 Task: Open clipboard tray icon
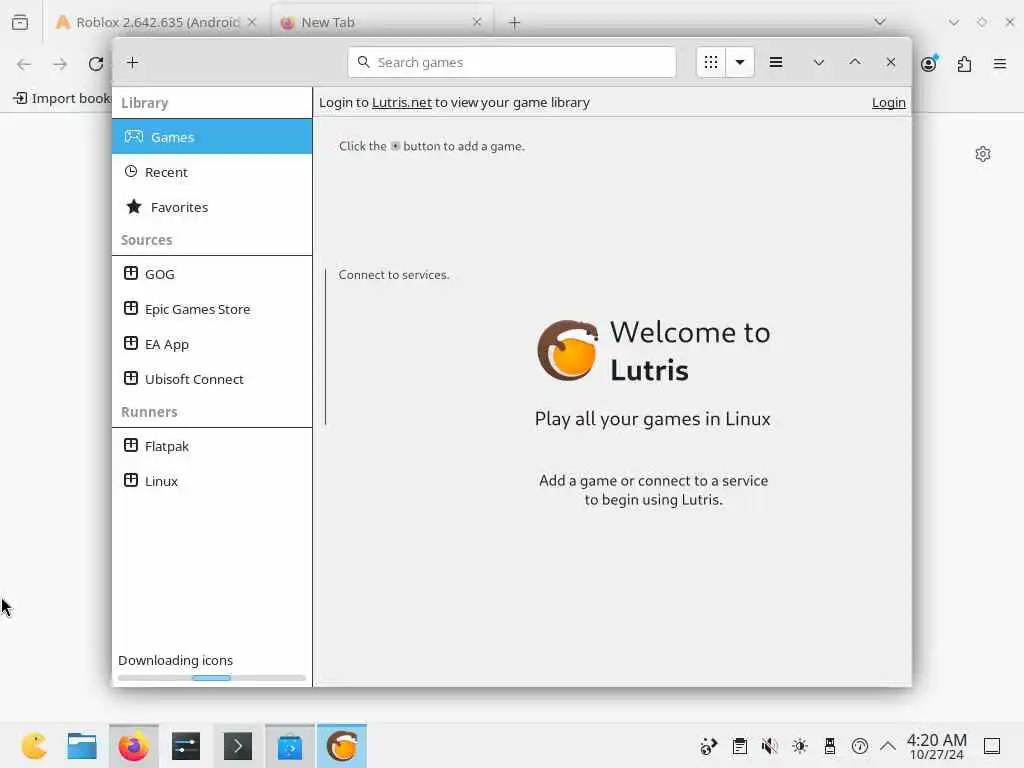click(740, 746)
